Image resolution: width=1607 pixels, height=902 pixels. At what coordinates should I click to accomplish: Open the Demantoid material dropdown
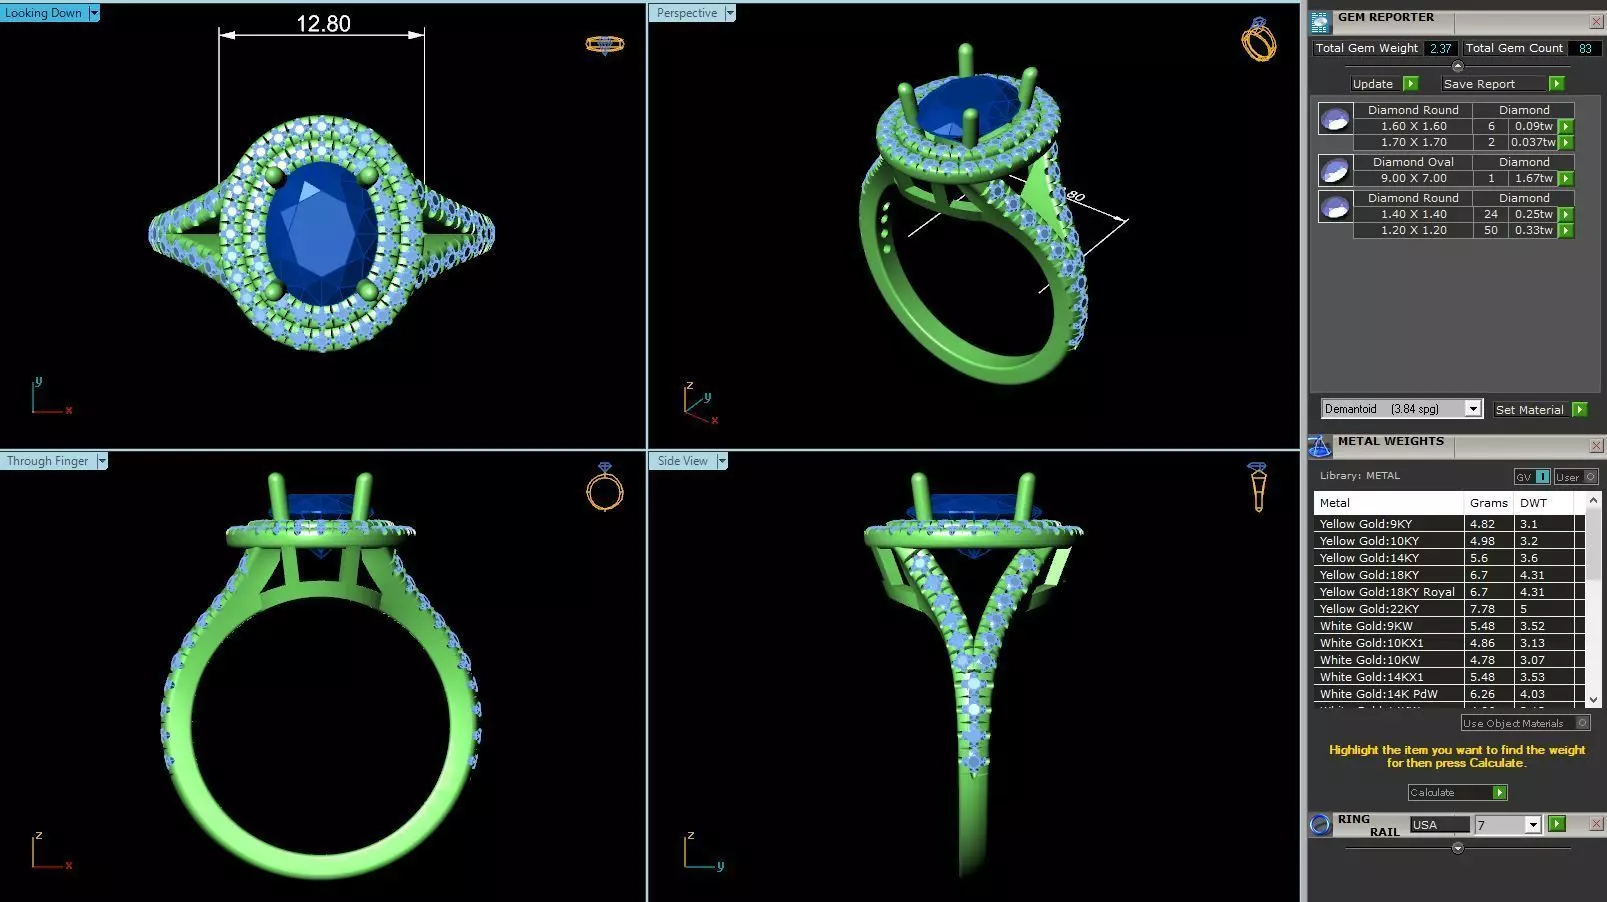coord(1472,409)
